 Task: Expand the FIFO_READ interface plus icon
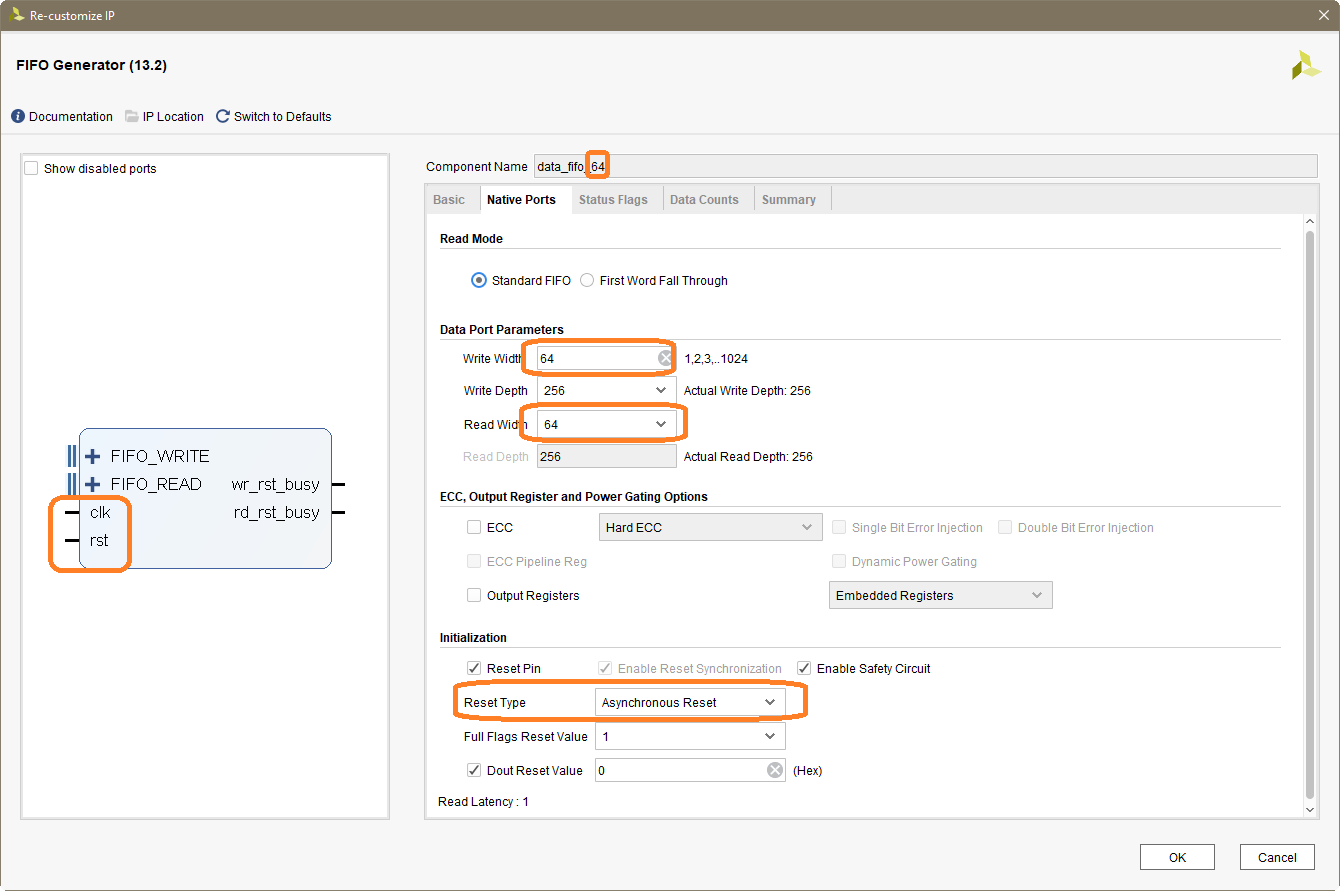(92, 483)
